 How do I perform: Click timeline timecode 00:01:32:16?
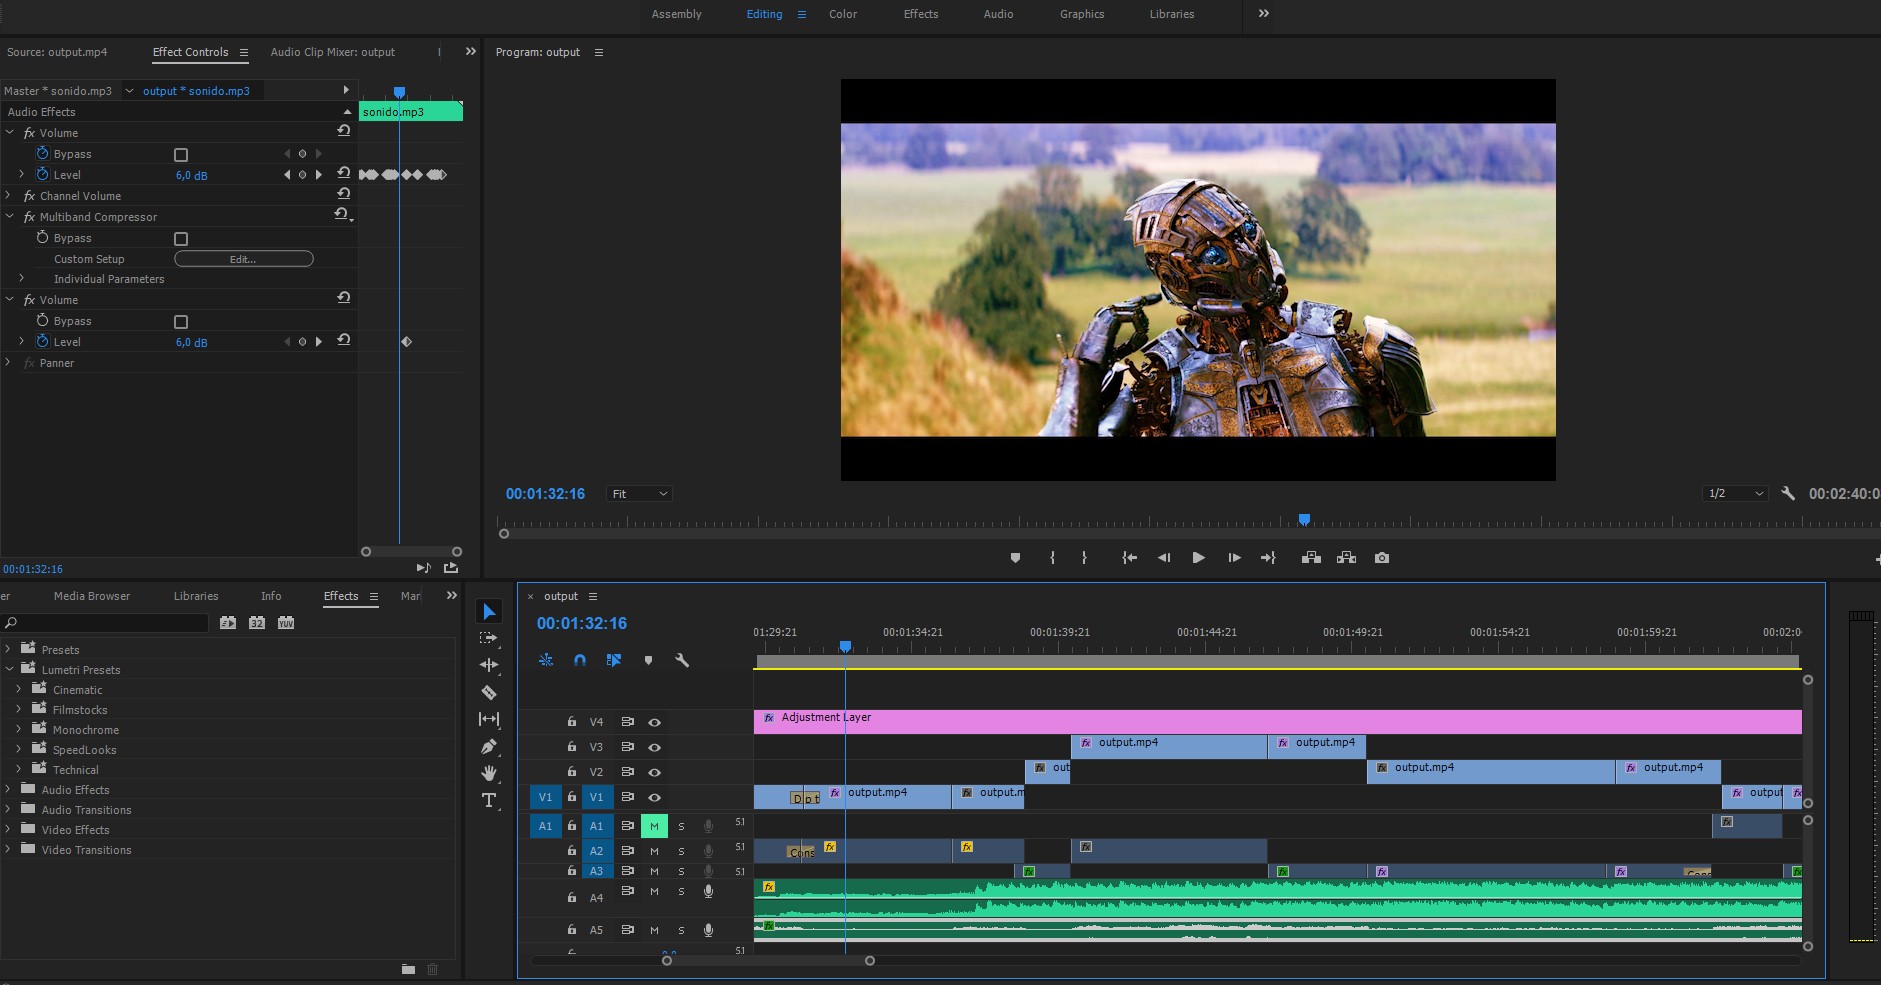coord(582,623)
